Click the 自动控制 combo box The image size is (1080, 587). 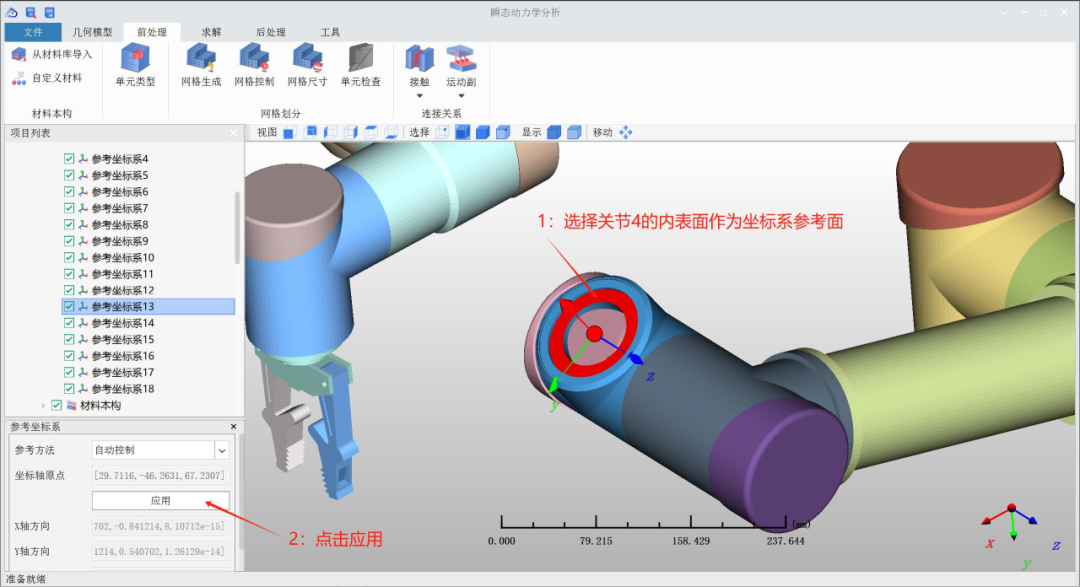coord(160,451)
